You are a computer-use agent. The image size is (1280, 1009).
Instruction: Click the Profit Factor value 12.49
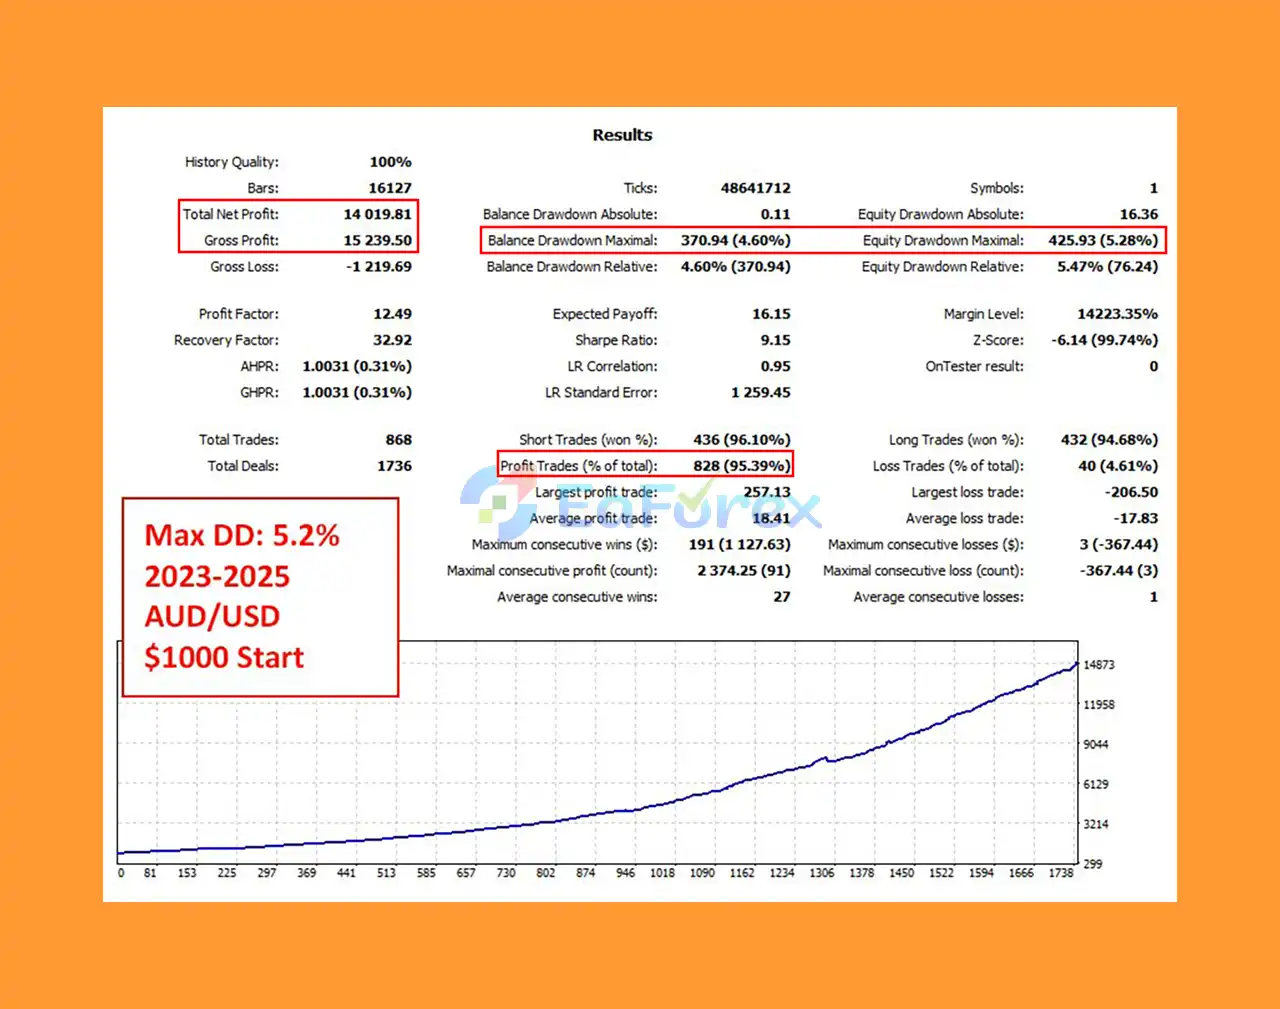coord(392,314)
